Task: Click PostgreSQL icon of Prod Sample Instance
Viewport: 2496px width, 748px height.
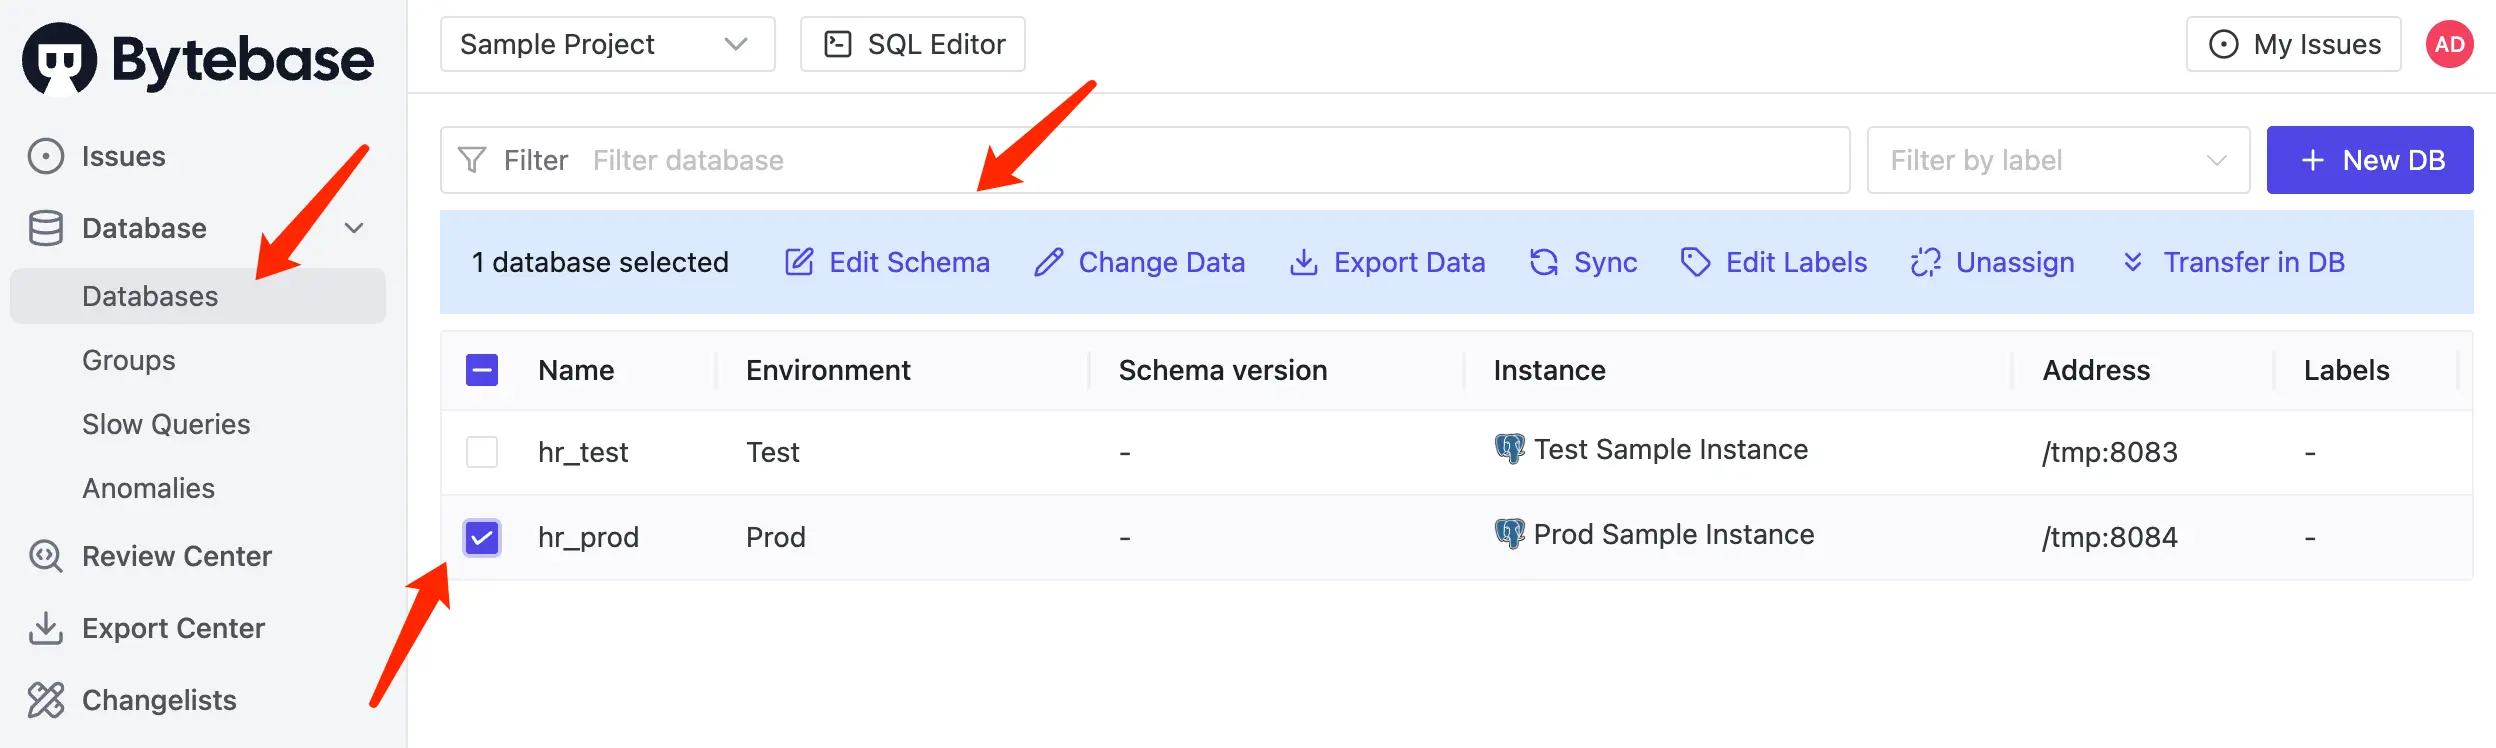Action: pos(1510,534)
